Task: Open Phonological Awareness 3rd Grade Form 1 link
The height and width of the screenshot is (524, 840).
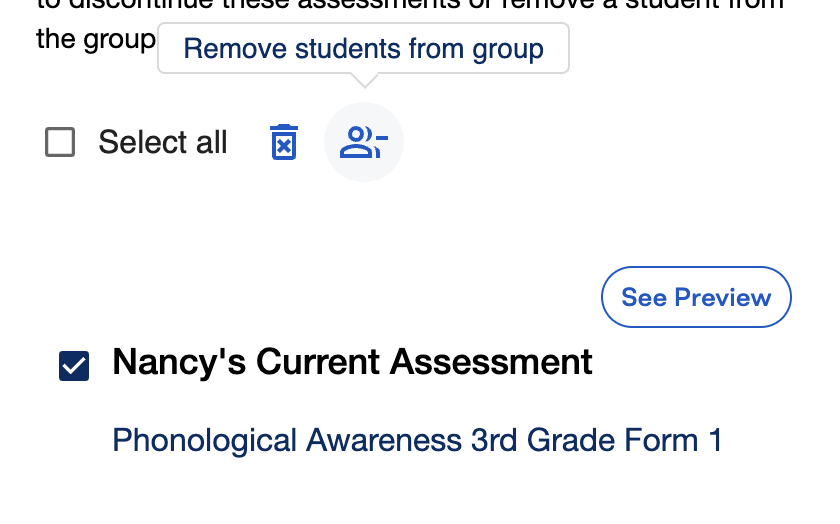Action: click(x=417, y=440)
